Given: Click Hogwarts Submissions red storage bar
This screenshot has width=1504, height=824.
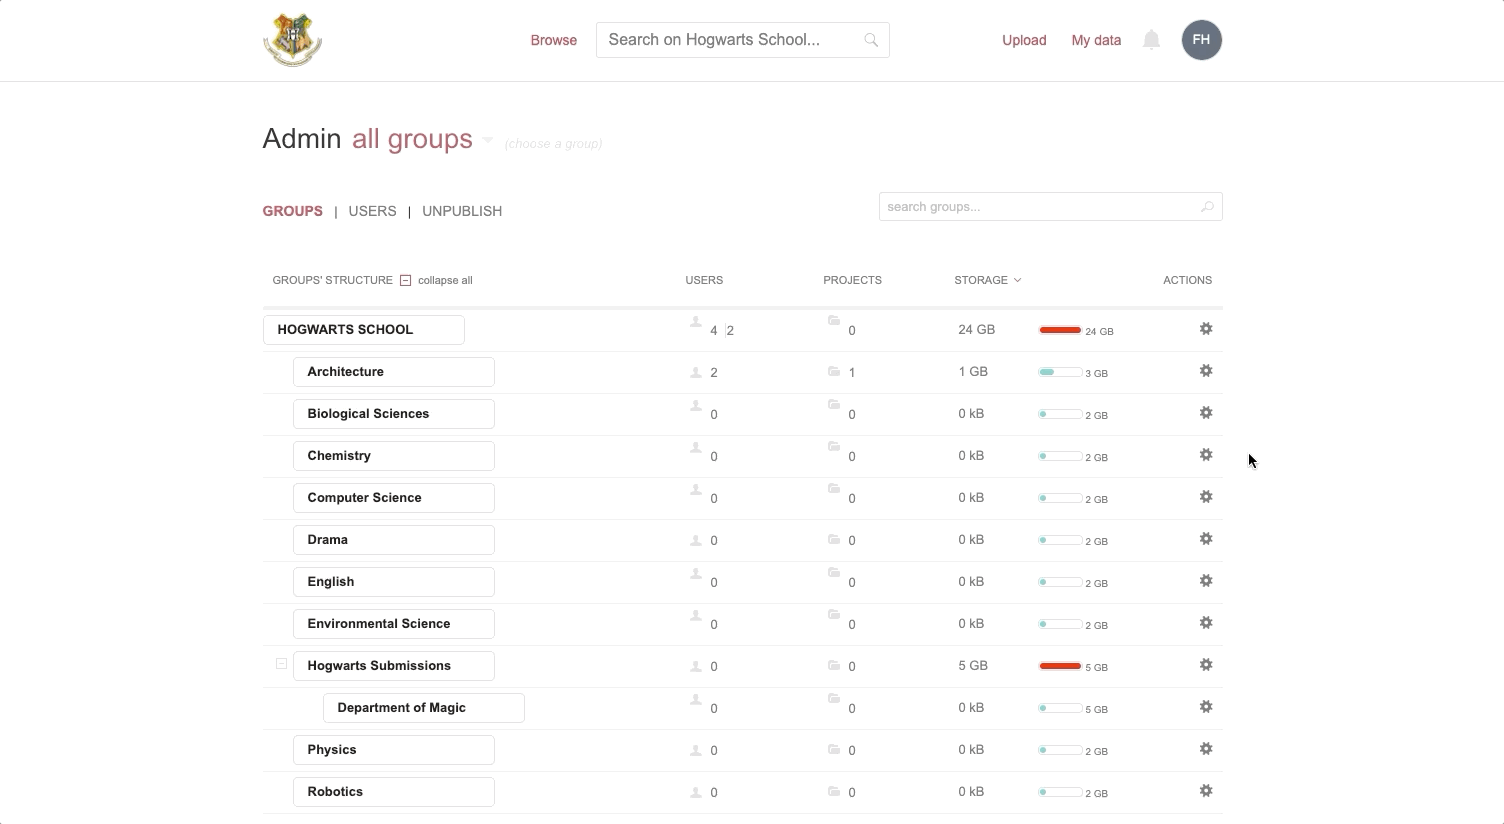Looking at the screenshot, I should click(1060, 666).
